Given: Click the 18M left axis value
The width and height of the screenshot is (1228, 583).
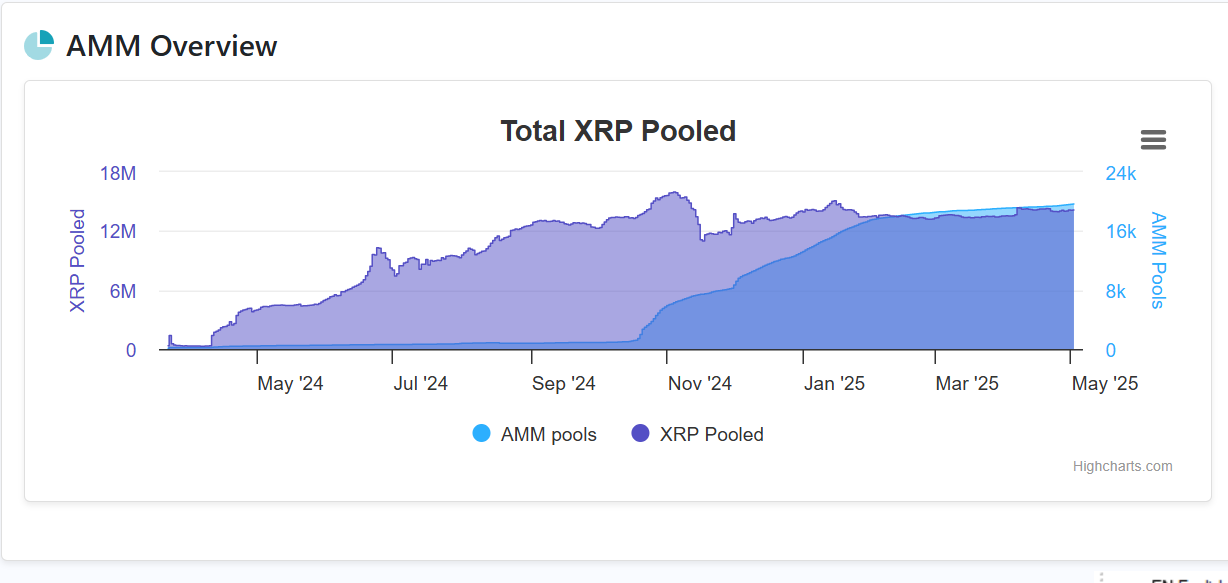Looking at the screenshot, I should (118, 173).
